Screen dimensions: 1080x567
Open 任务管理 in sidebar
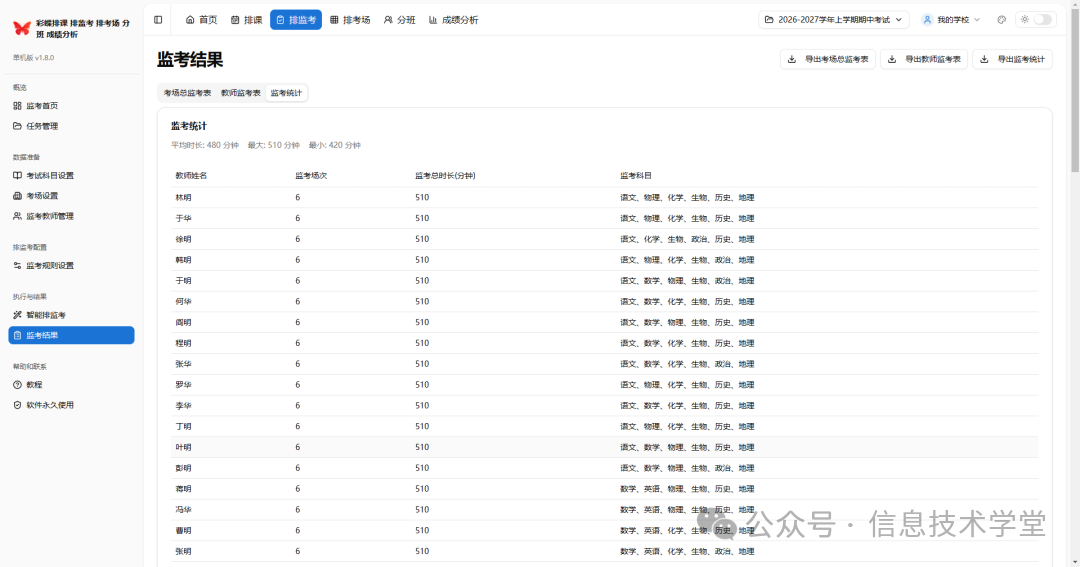pyautogui.click(x=72, y=126)
